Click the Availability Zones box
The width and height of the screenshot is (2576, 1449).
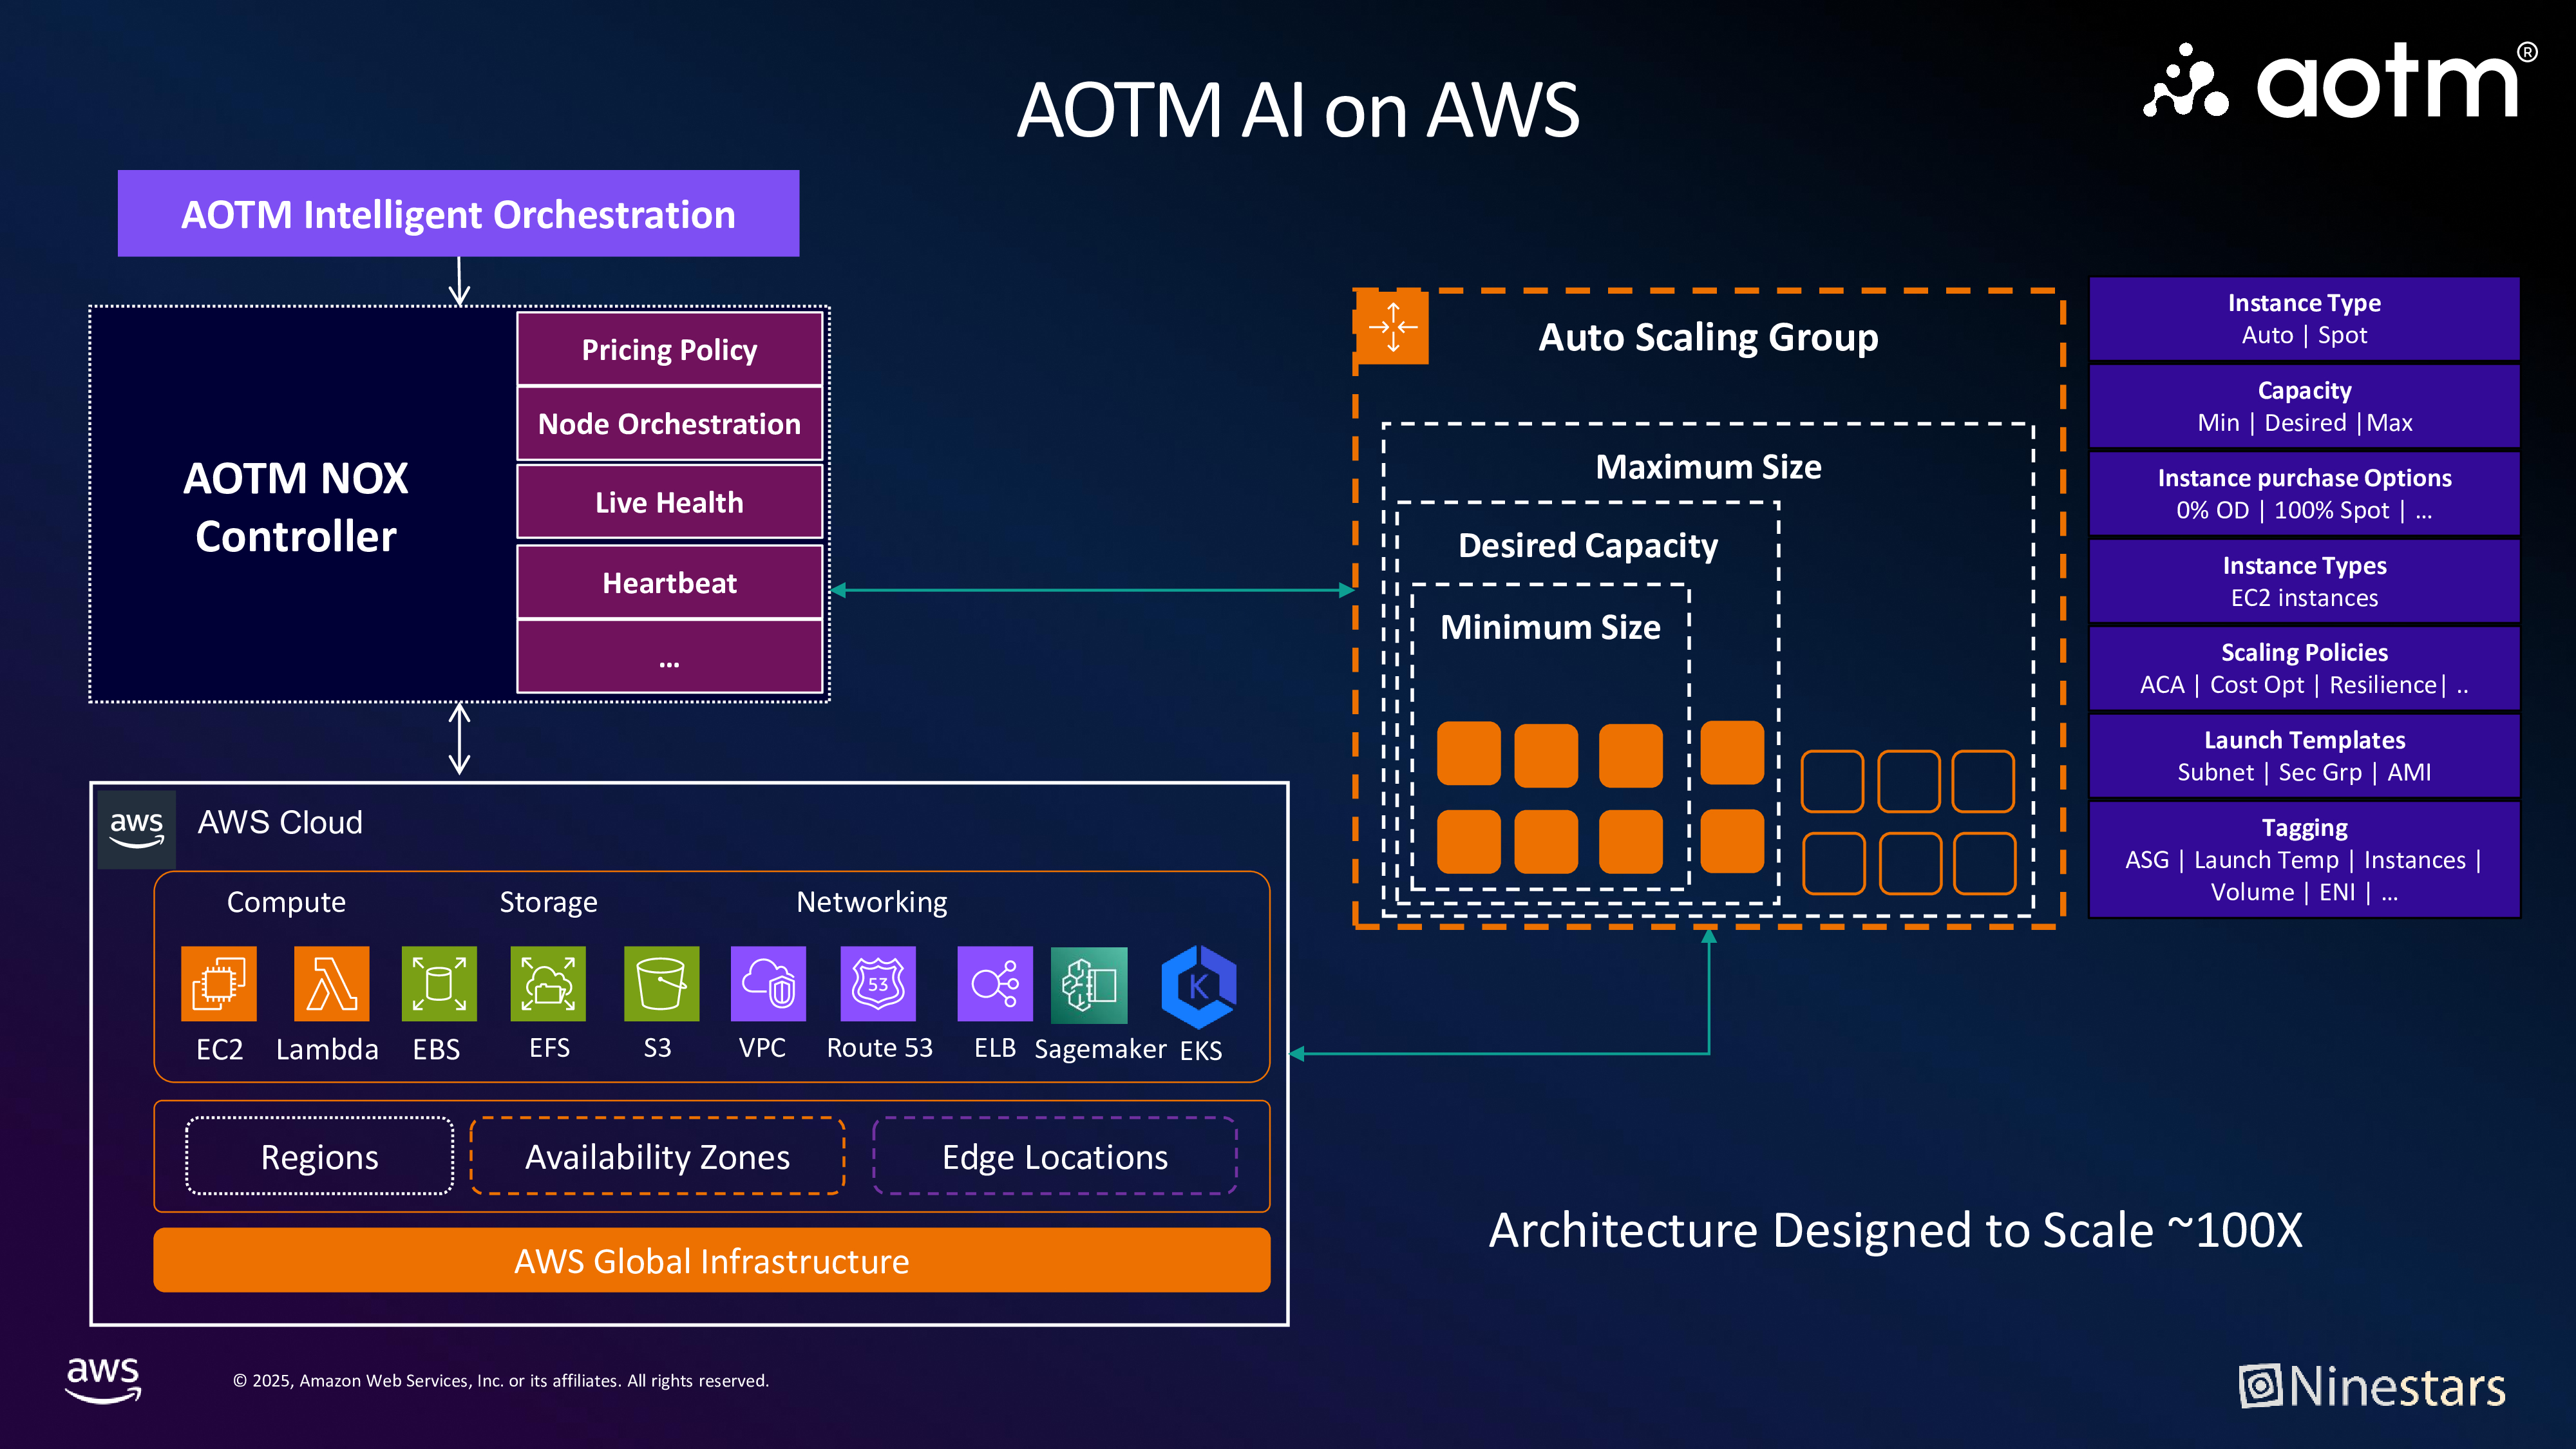pos(657,1156)
